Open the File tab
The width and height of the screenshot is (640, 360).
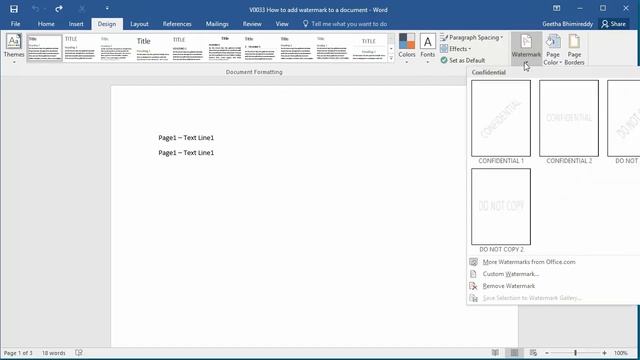pyautogui.click(x=16, y=24)
